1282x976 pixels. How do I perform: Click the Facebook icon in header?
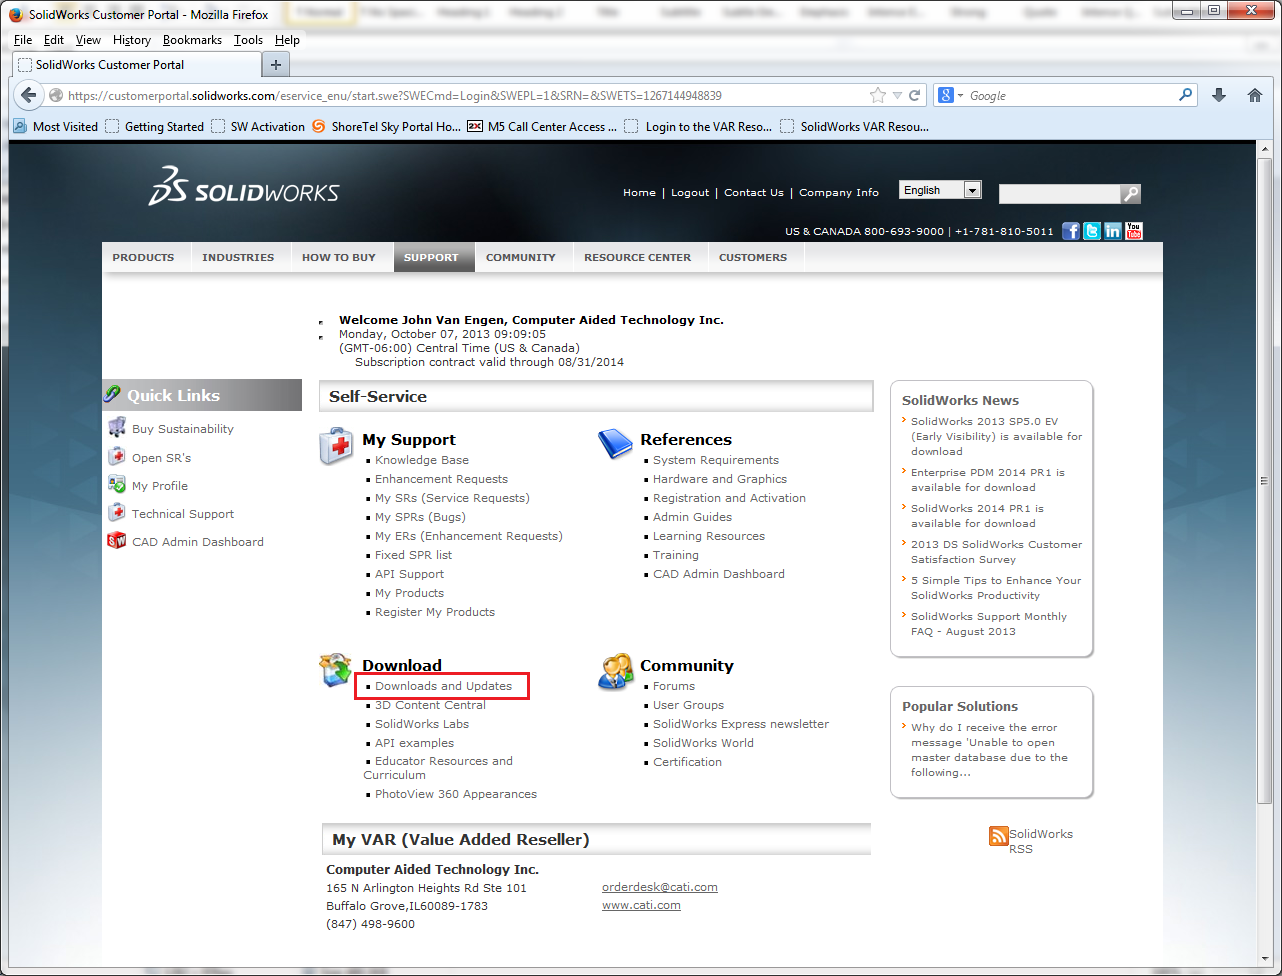click(x=1071, y=231)
